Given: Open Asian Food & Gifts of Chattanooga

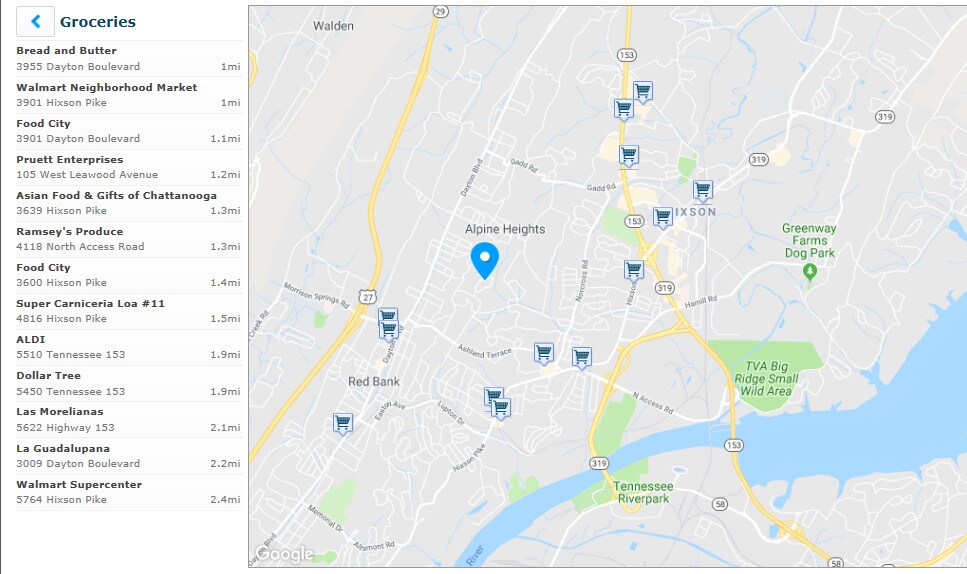Looking at the screenshot, I should 129,203.
